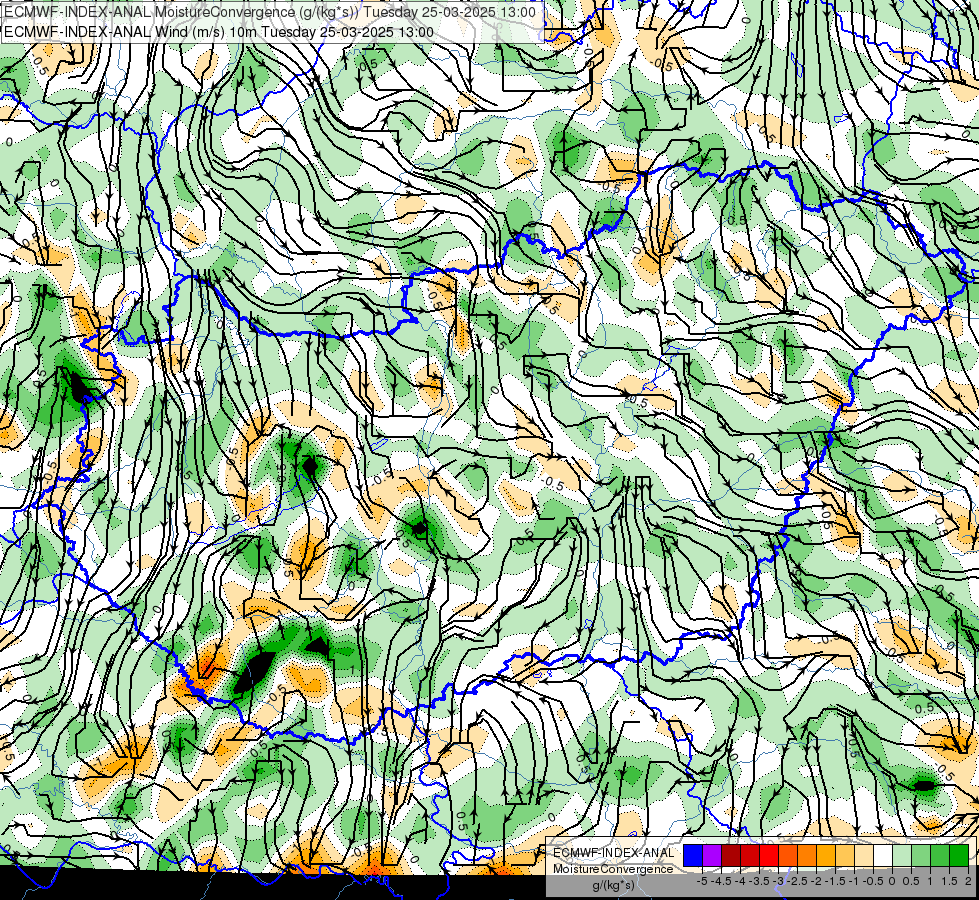
Task: Select the amber swatch between -2 and -1.5
Action: [x=826, y=855]
